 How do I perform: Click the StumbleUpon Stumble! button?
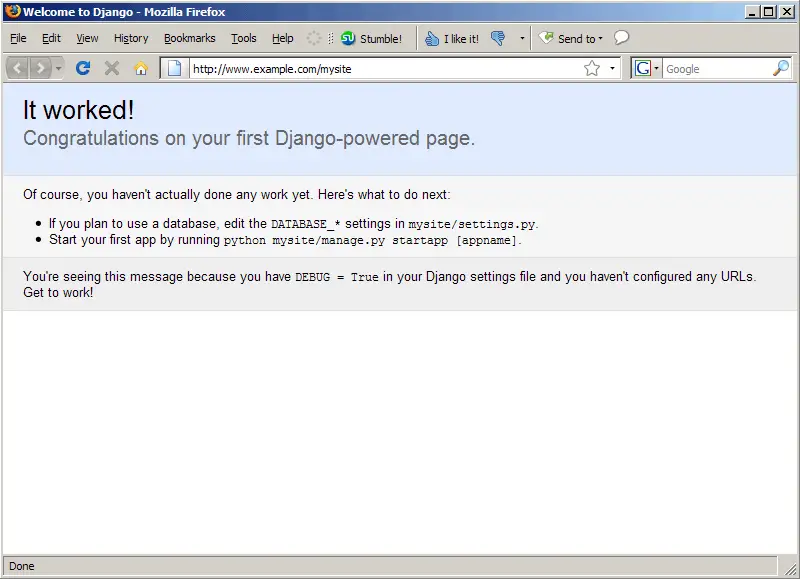[x=371, y=38]
